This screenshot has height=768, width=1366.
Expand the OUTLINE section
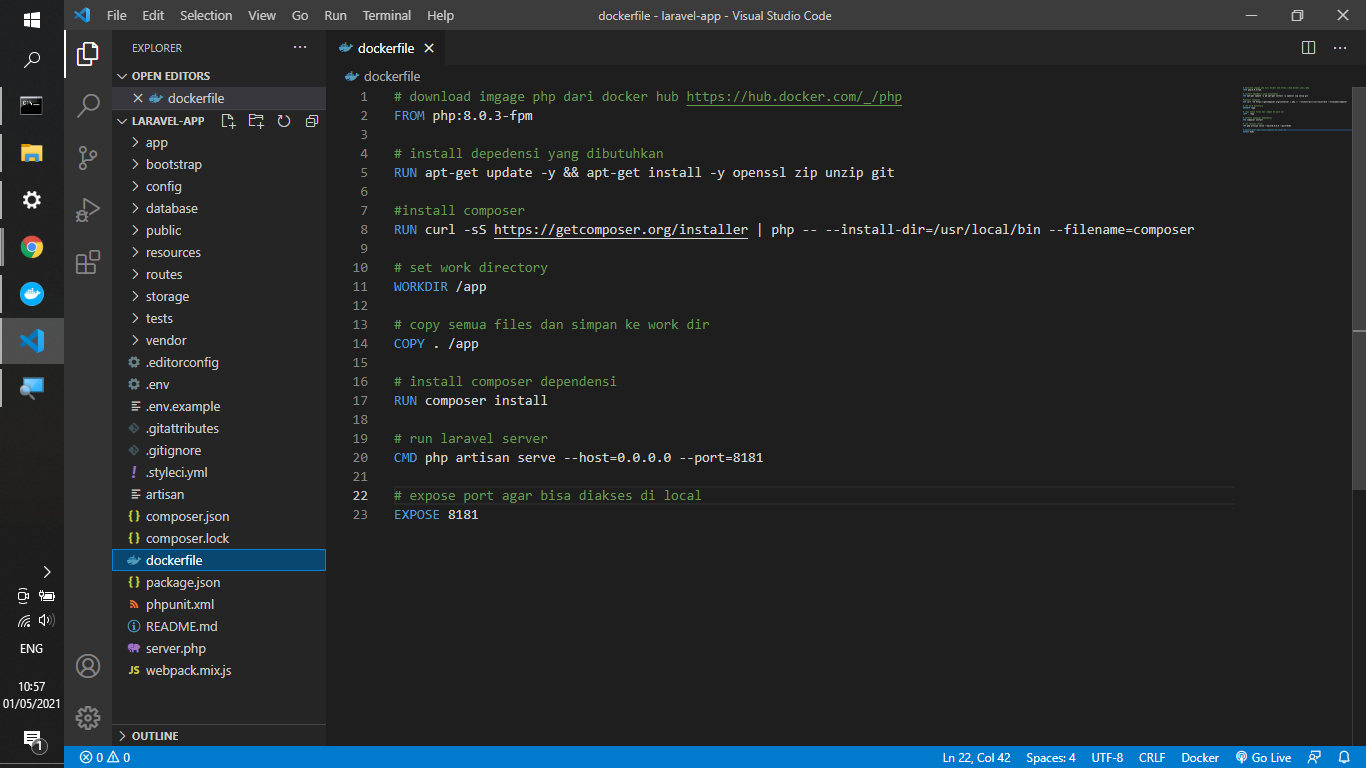click(x=219, y=736)
